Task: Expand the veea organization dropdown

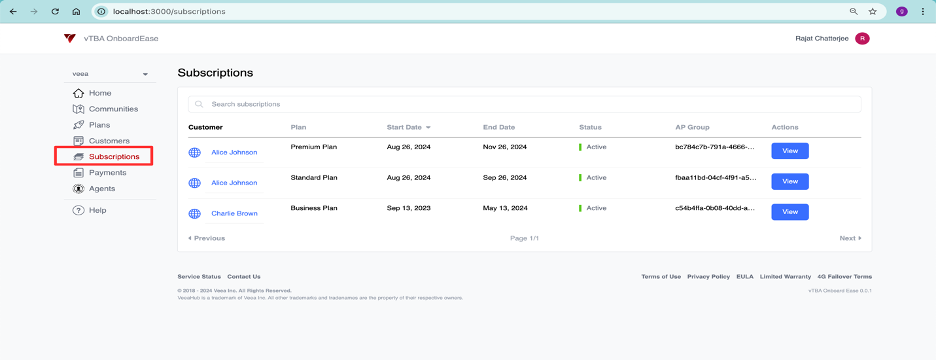Action: pos(110,74)
